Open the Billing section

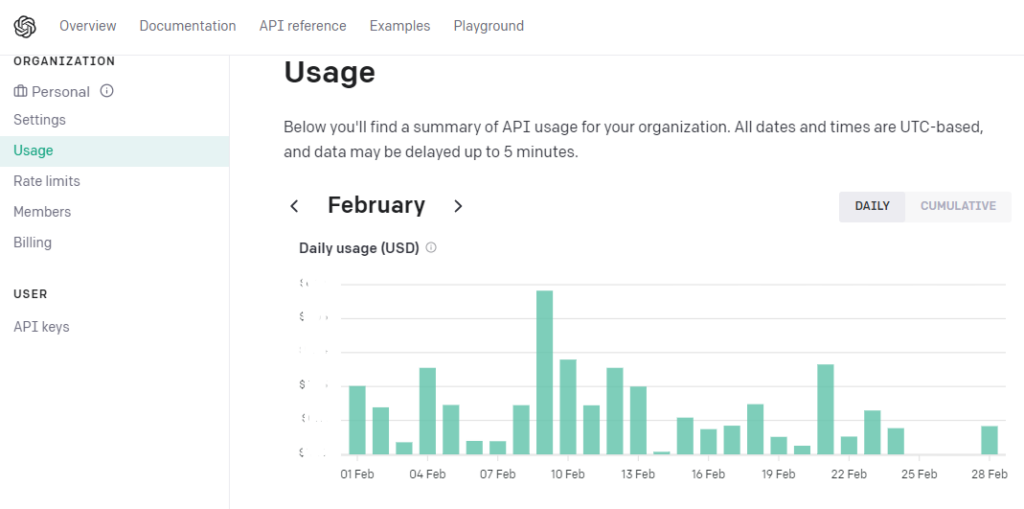(33, 243)
